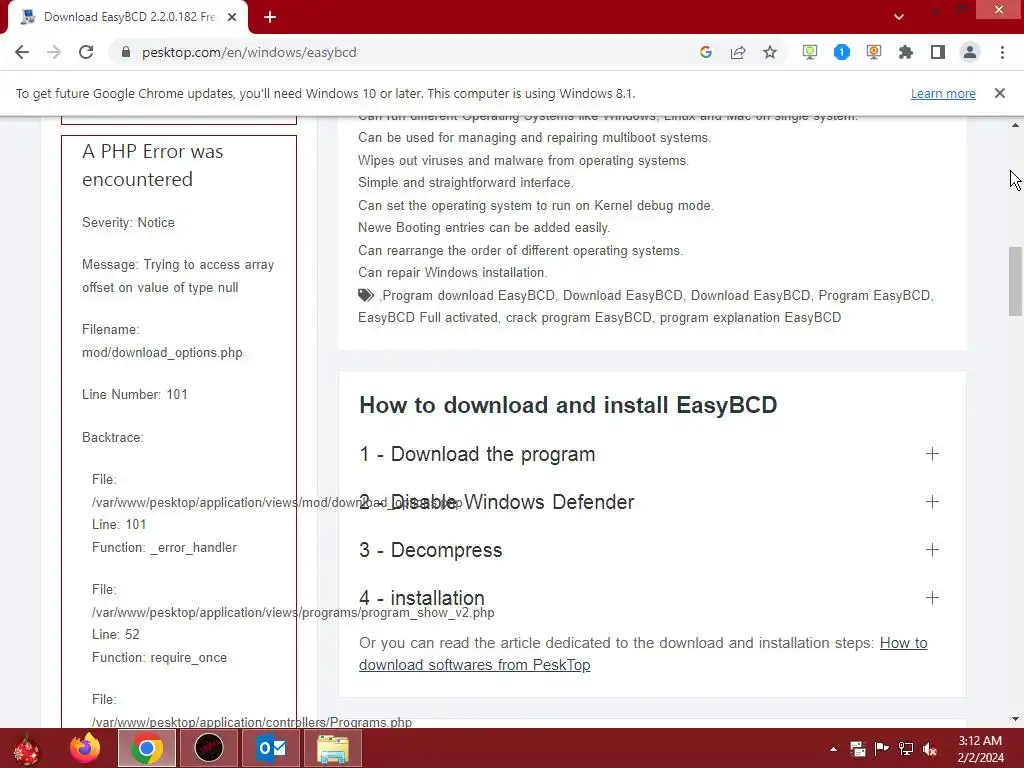Open the taskbar clock 3:12 AM

[980, 749]
